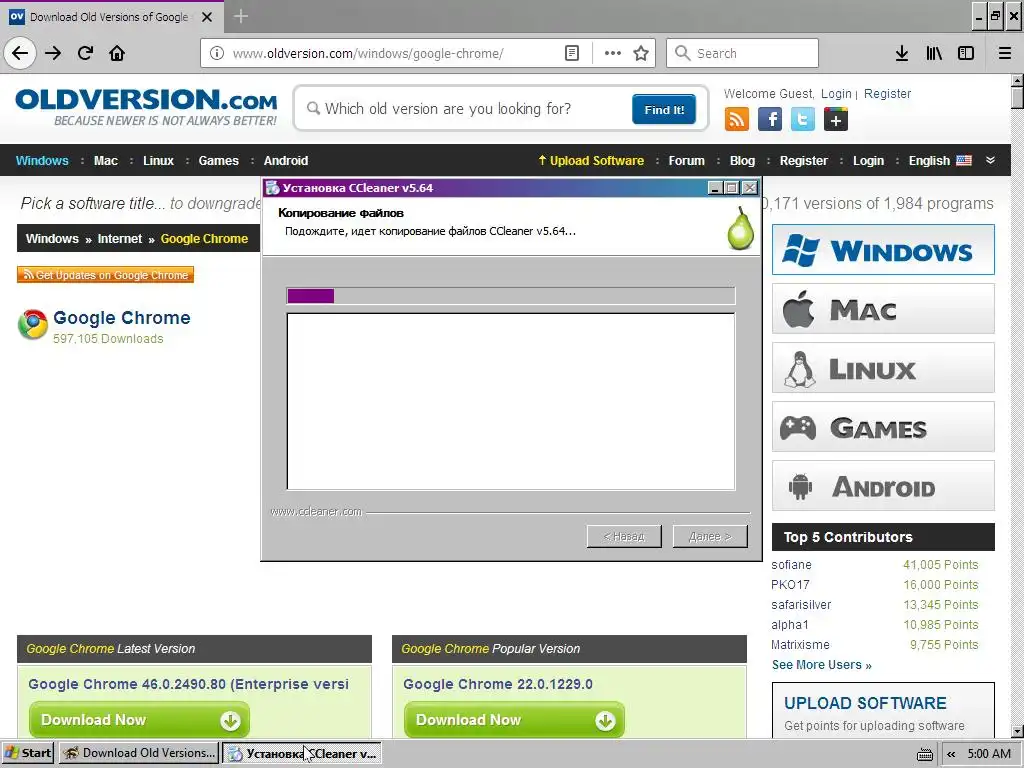This screenshot has height=768, width=1024.
Task: Click Internet in the breadcrumb
Action: pyautogui.click(x=120, y=239)
